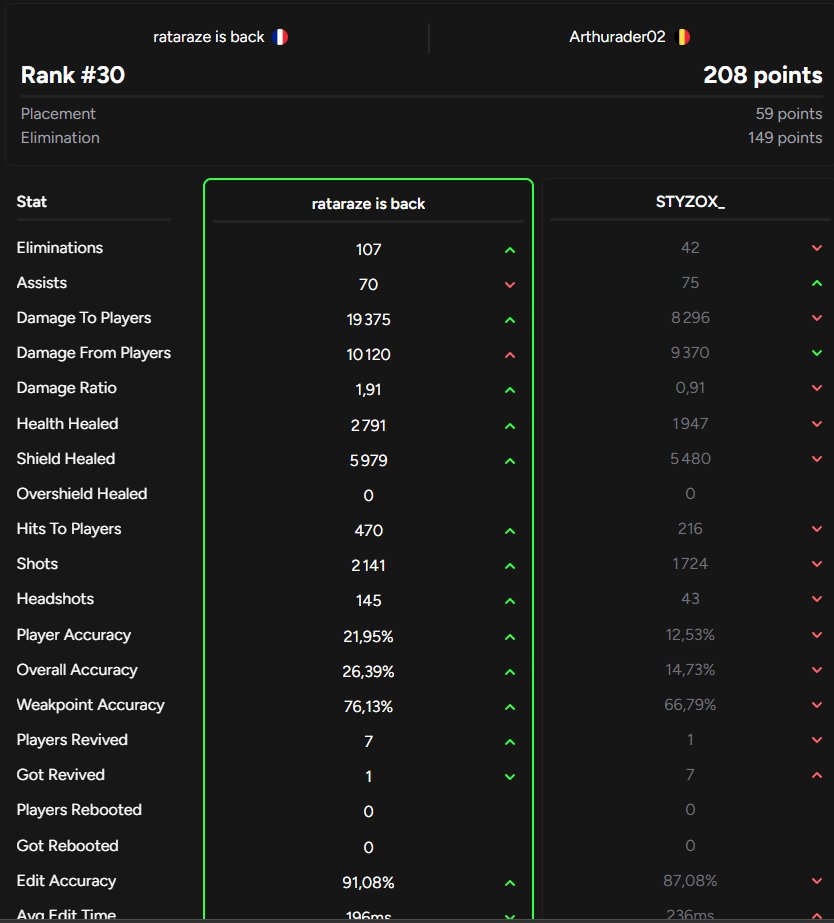Screen dimensions: 834x923
Task: Click green up arrow beside STYZOX_ Assists 75
Action: (x=817, y=283)
